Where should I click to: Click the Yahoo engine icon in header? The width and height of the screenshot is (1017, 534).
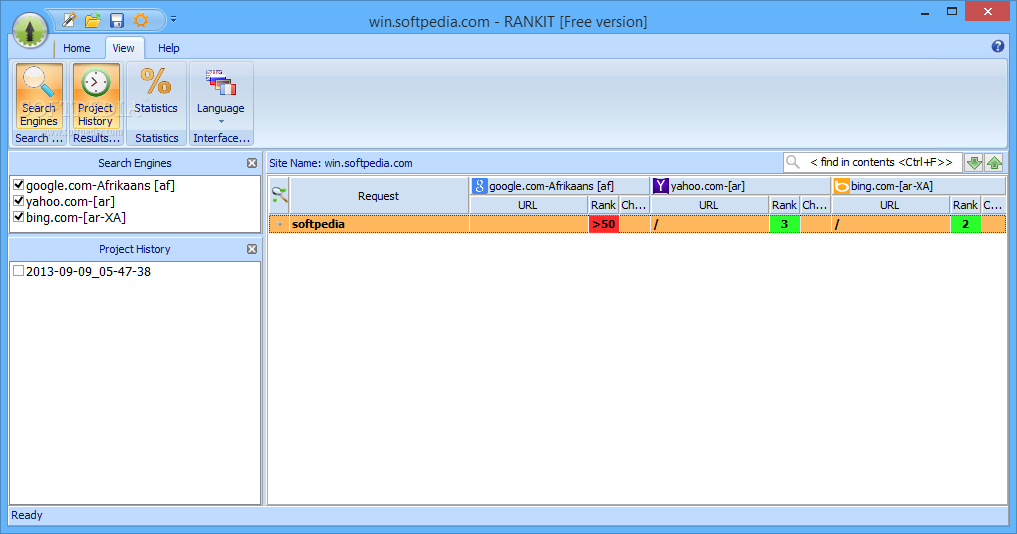click(x=660, y=186)
